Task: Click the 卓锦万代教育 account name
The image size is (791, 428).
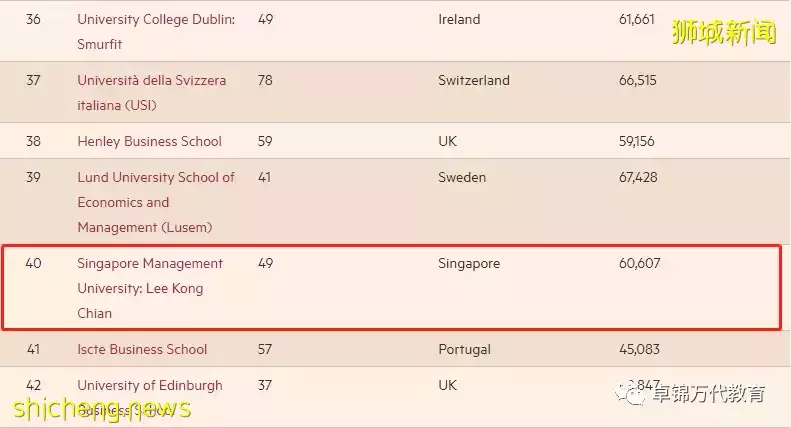Action: pyautogui.click(x=709, y=393)
